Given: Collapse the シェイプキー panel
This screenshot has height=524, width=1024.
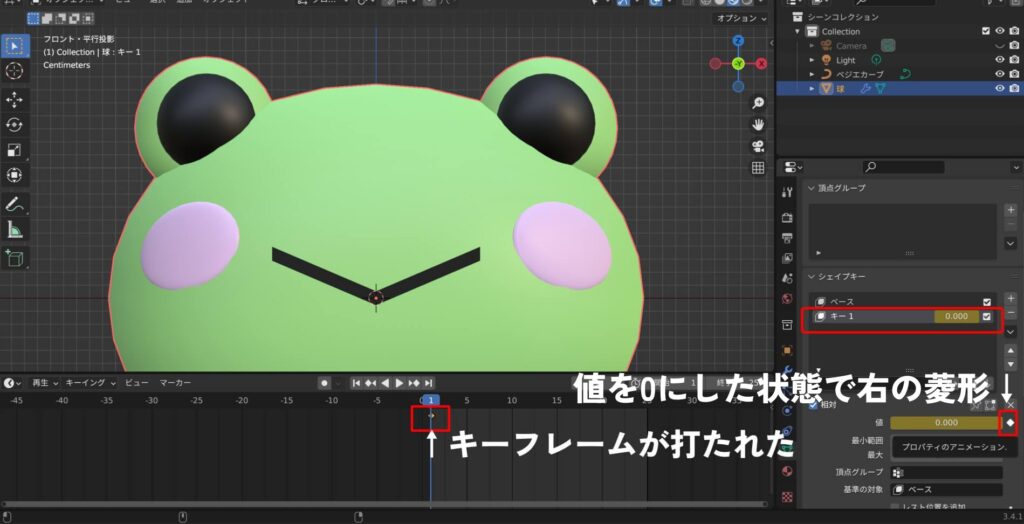Looking at the screenshot, I should [811, 276].
